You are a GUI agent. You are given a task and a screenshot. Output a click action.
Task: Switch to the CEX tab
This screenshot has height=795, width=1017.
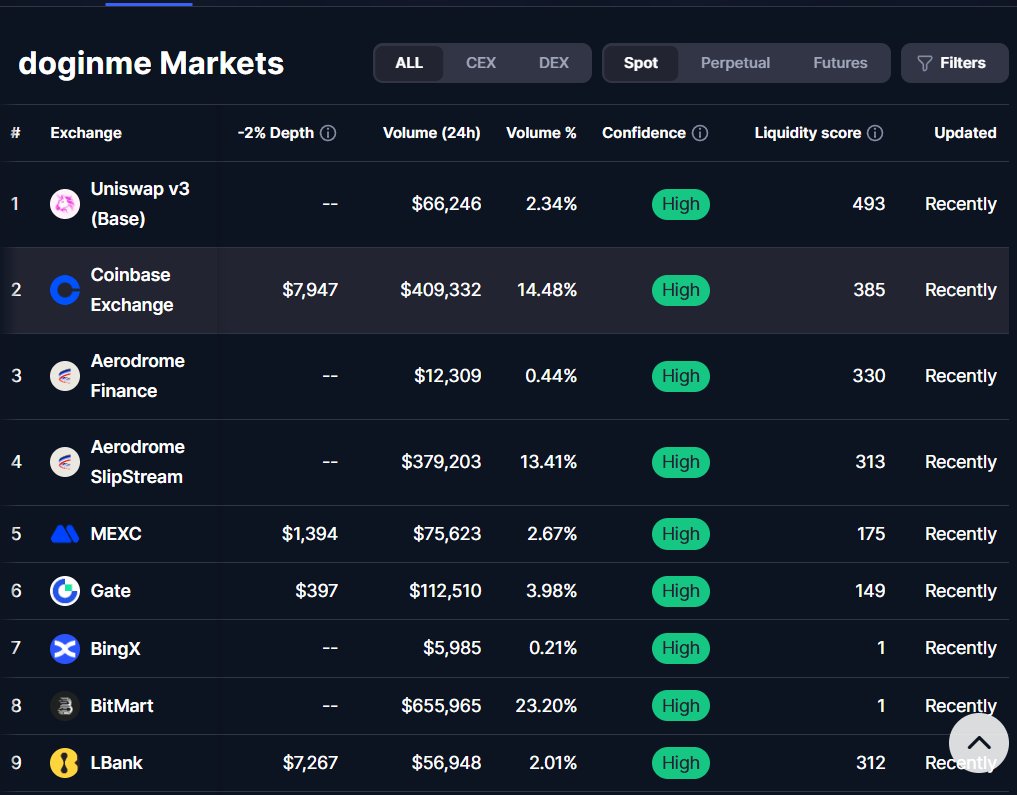click(481, 63)
